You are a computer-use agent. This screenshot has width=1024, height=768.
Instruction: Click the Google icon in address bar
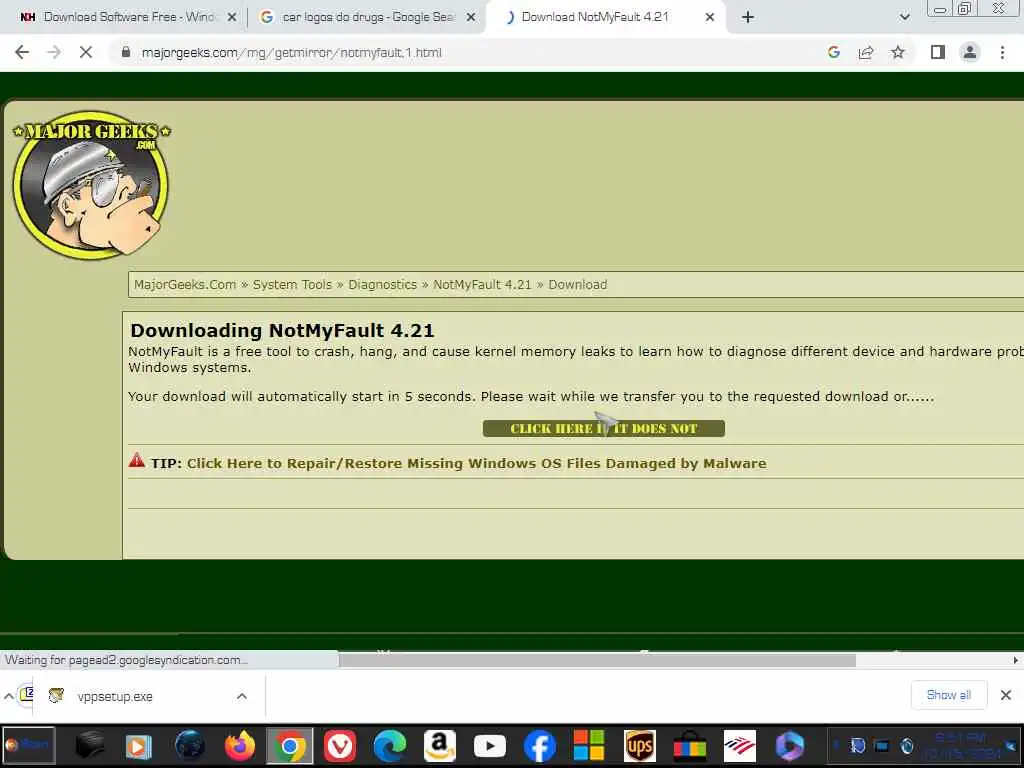[x=833, y=52]
